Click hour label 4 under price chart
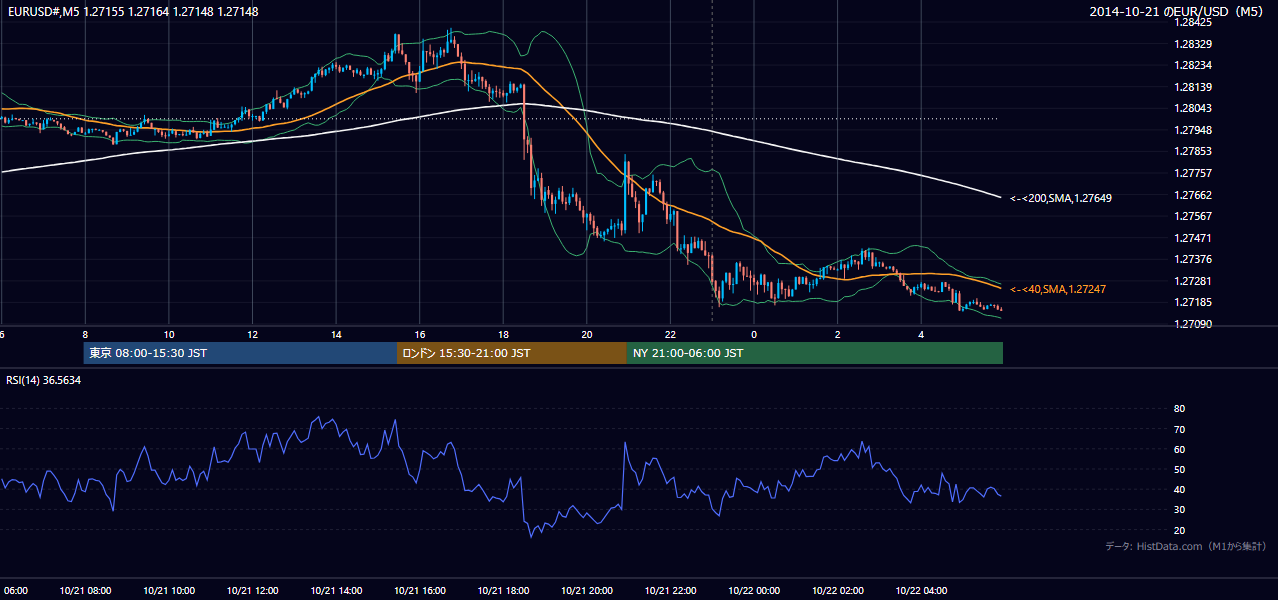This screenshot has width=1278, height=600. tap(921, 334)
